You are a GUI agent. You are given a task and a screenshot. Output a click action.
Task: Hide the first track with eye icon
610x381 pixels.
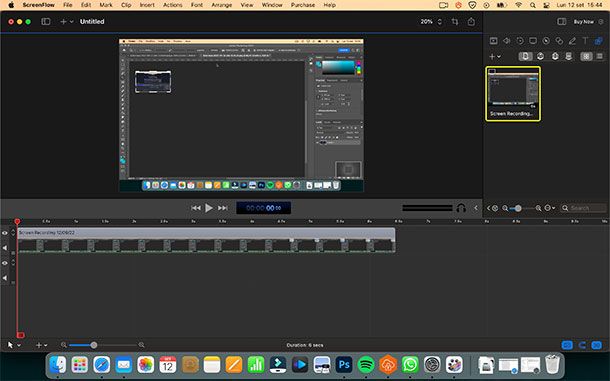[5, 233]
